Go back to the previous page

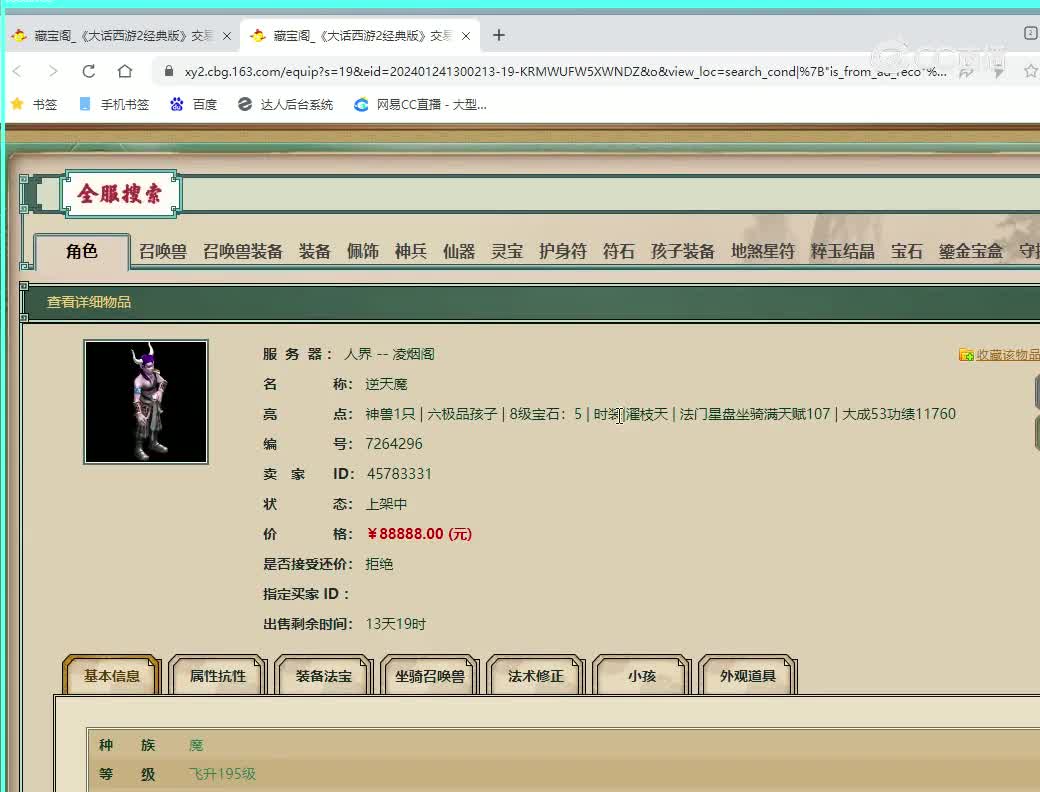click(17, 71)
